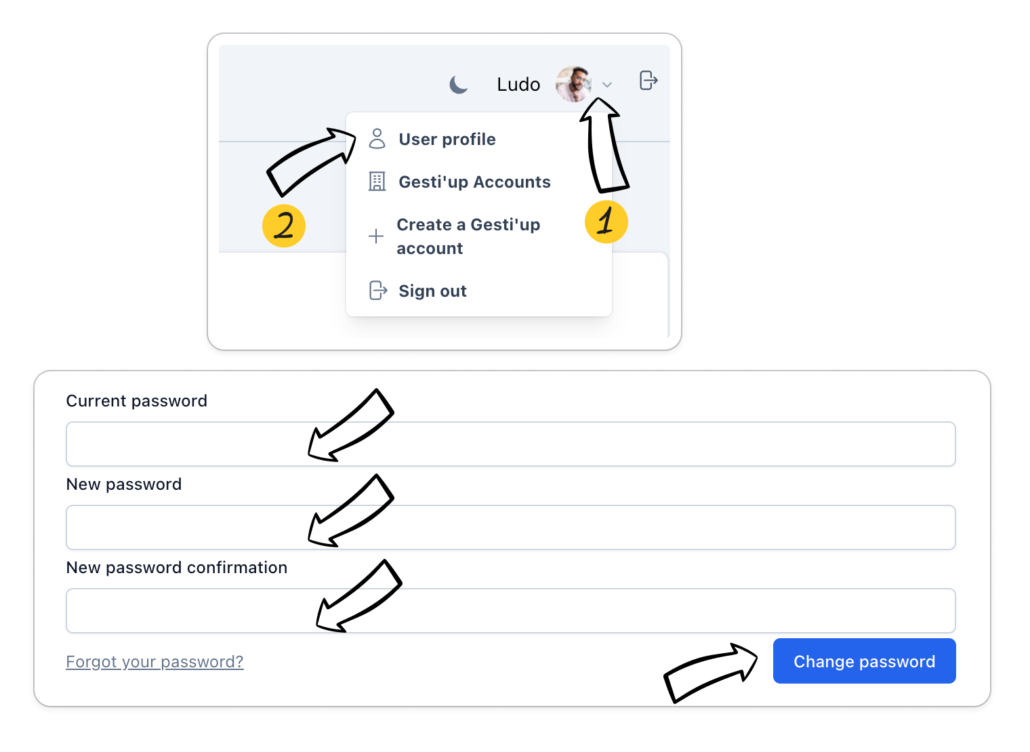Choose Create a Gesti'up account
This screenshot has height=752, width=1030.
tap(468, 237)
